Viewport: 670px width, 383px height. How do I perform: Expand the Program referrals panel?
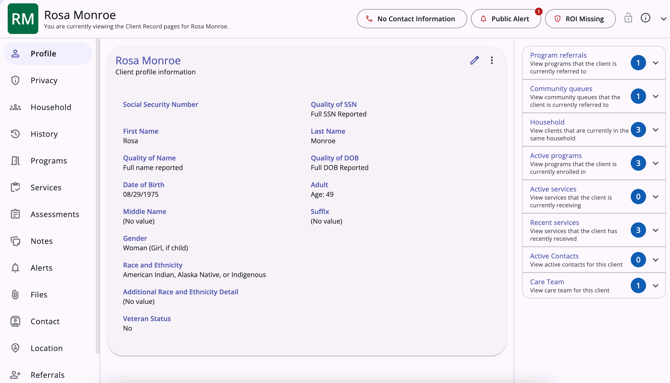tap(655, 63)
